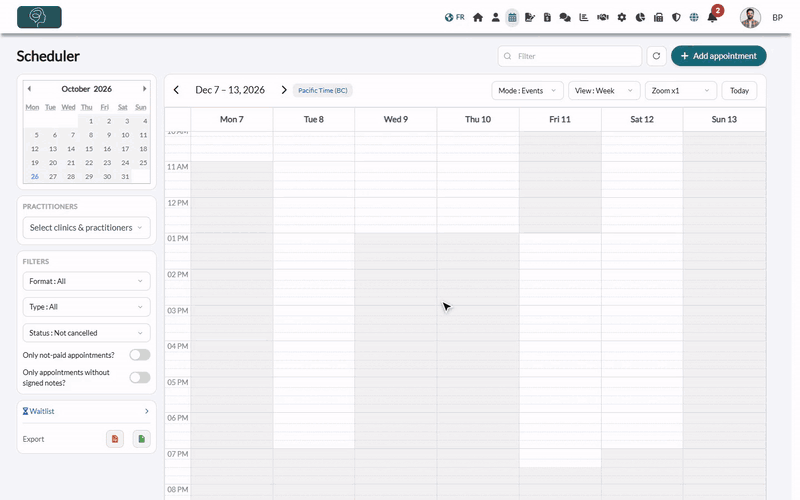Refresh the scheduler with the reload icon

[x=656, y=56]
